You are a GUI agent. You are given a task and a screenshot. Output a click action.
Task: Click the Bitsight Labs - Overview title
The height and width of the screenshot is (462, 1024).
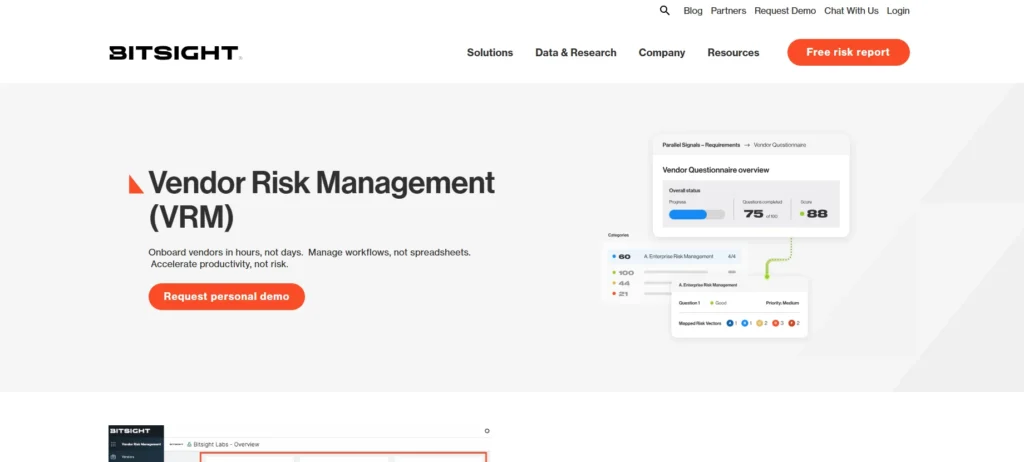point(227,444)
